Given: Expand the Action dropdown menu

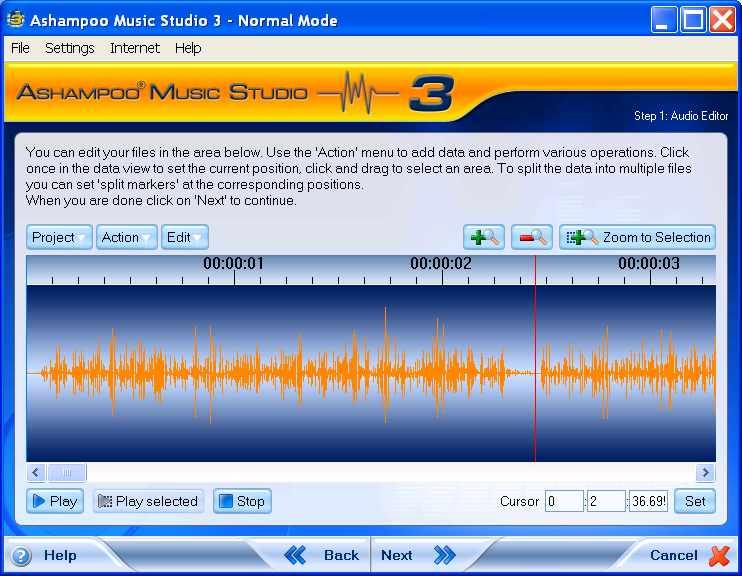Looking at the screenshot, I should [x=126, y=237].
